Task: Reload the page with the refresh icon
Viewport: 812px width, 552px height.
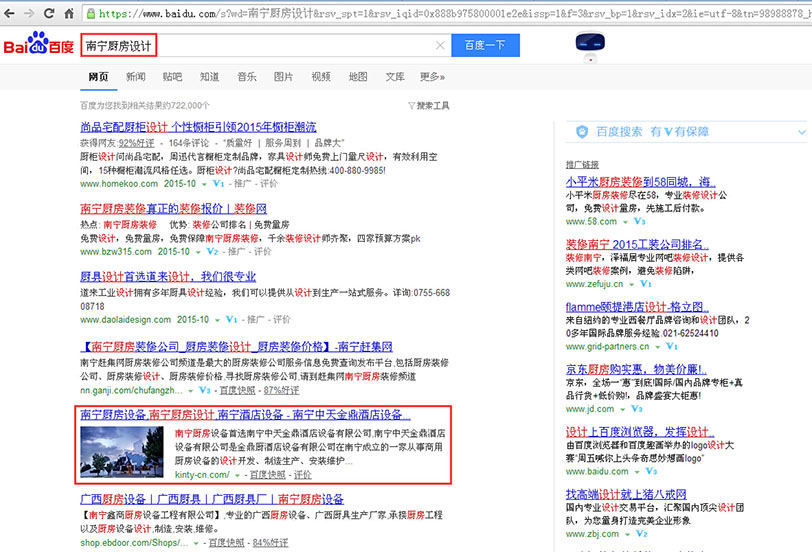Action: click(49, 13)
